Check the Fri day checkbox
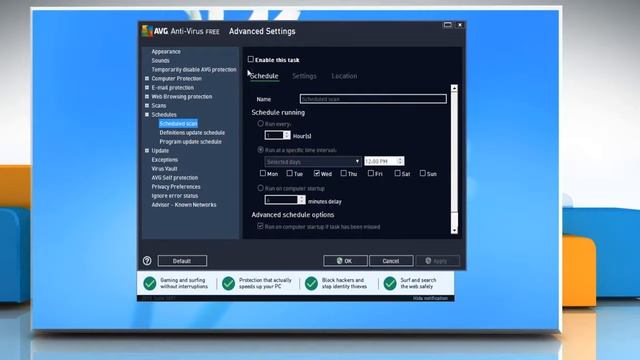This screenshot has height=360, width=640. tap(371, 173)
